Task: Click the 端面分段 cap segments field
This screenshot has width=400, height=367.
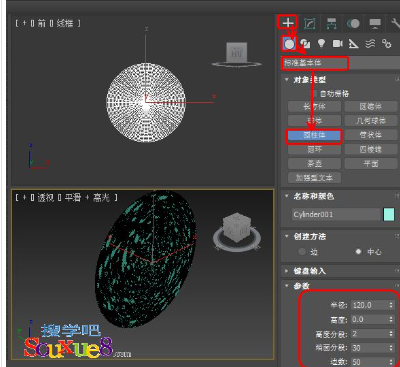Action: tap(369, 348)
